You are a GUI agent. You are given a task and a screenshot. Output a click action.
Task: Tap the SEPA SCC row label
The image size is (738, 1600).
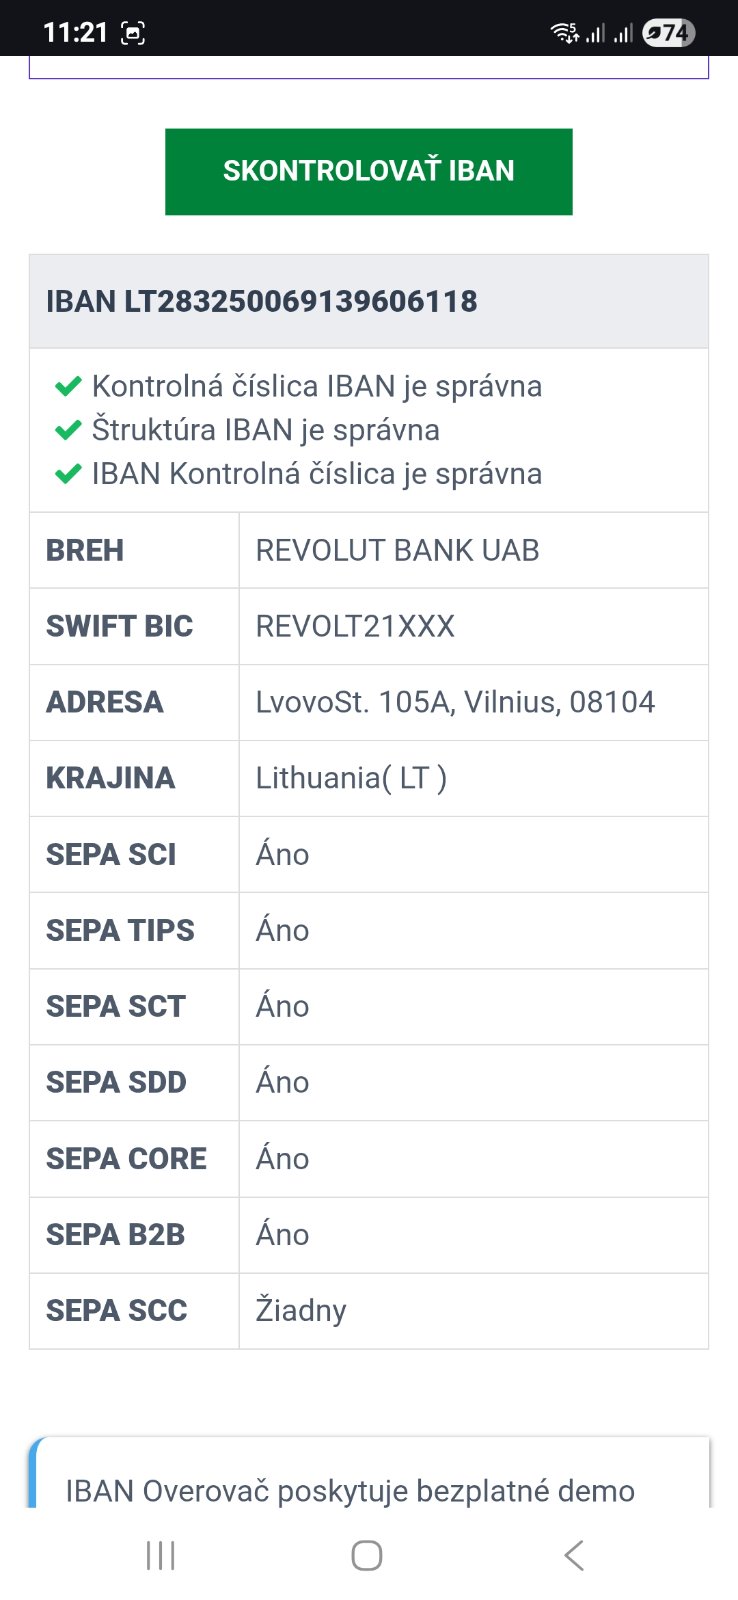coord(116,1310)
